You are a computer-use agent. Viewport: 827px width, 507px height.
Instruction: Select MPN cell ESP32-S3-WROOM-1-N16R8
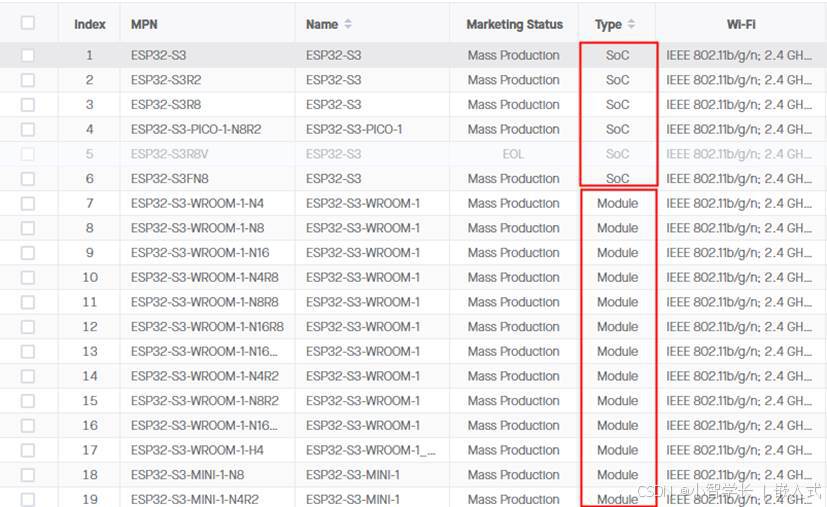(207, 327)
